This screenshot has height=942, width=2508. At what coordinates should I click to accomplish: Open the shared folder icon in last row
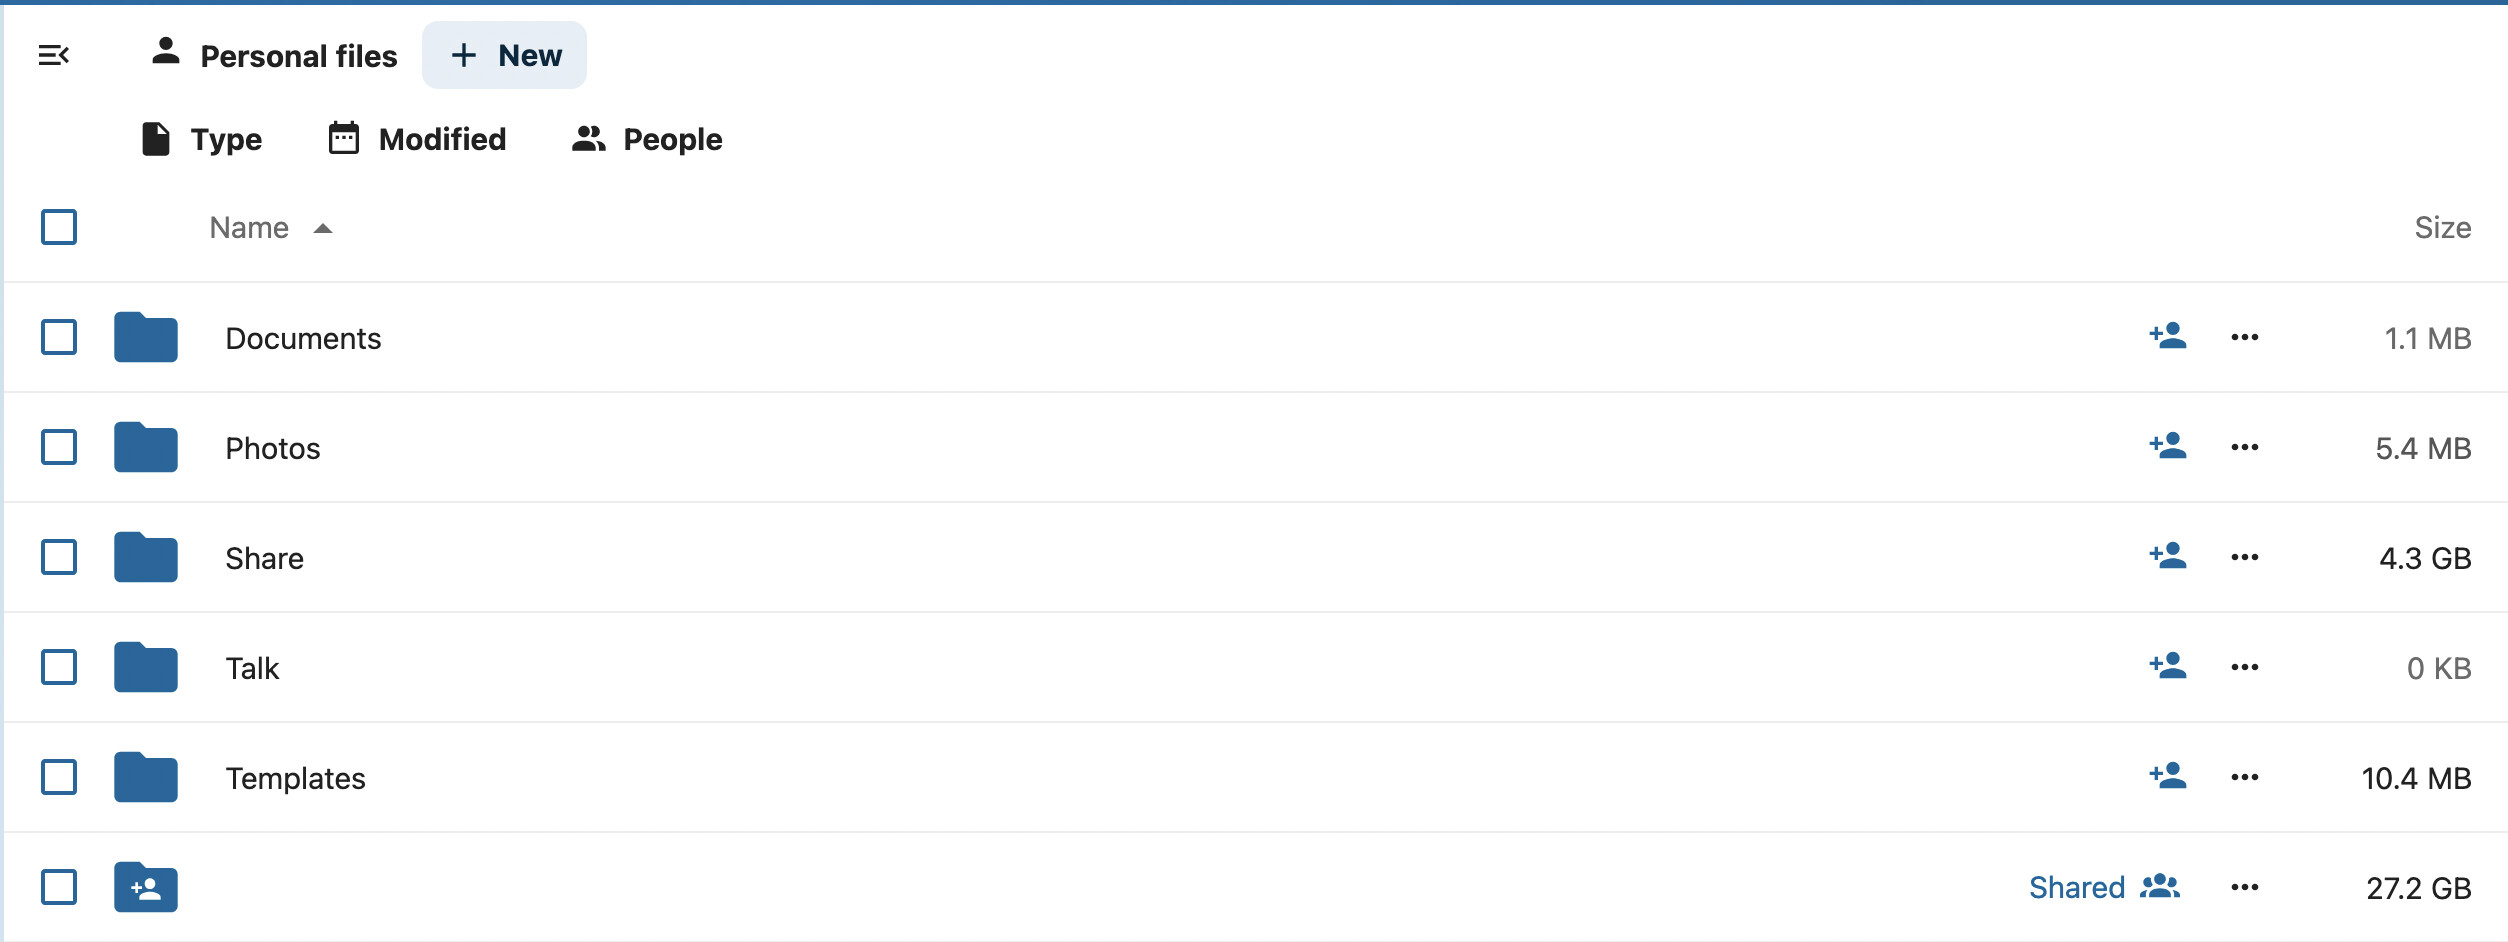click(x=146, y=887)
